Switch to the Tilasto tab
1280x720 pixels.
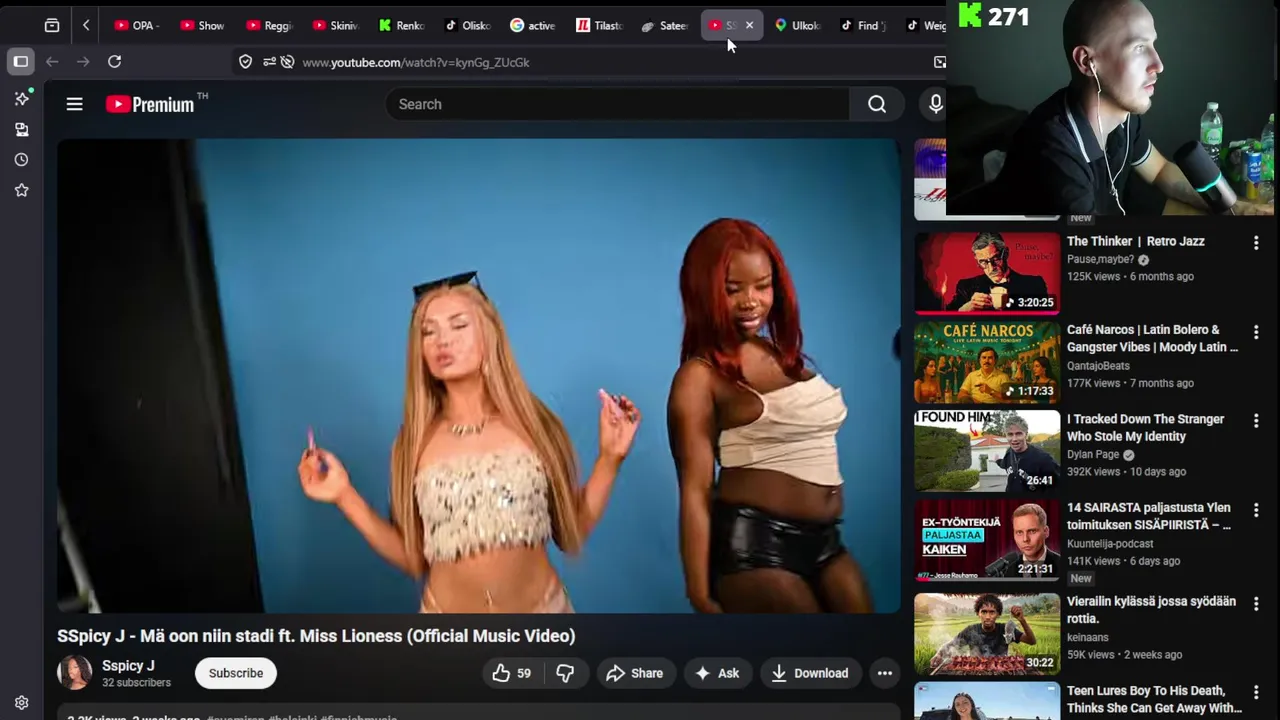point(600,25)
